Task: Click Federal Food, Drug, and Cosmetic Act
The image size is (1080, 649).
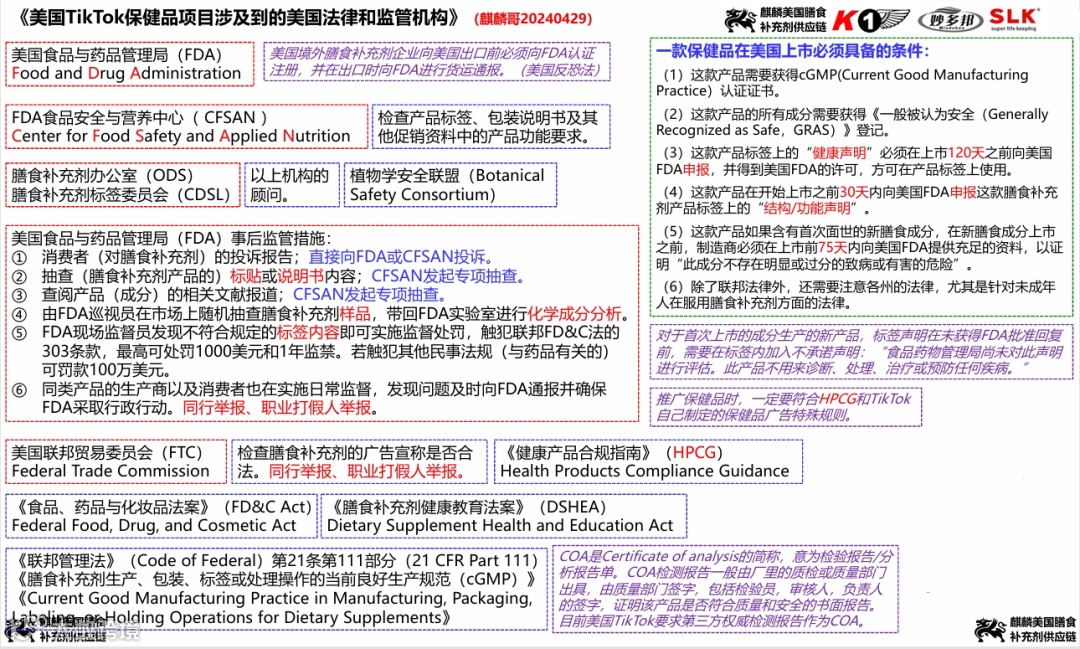Action: coord(154,526)
